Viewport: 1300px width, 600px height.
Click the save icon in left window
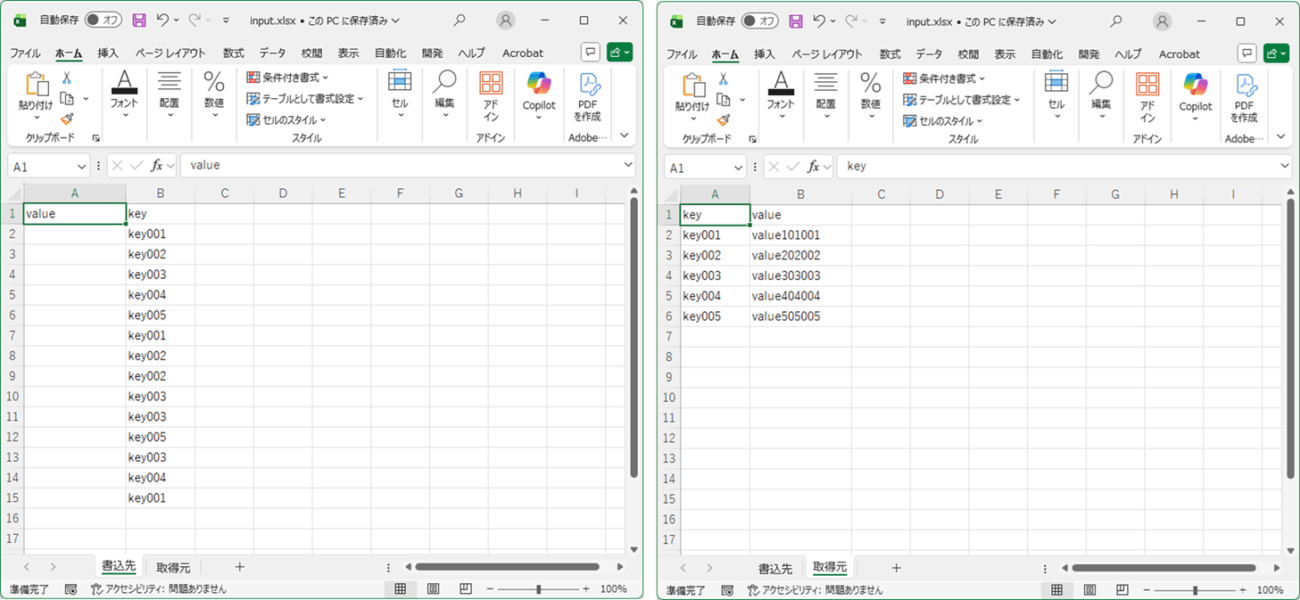pyautogui.click(x=139, y=20)
